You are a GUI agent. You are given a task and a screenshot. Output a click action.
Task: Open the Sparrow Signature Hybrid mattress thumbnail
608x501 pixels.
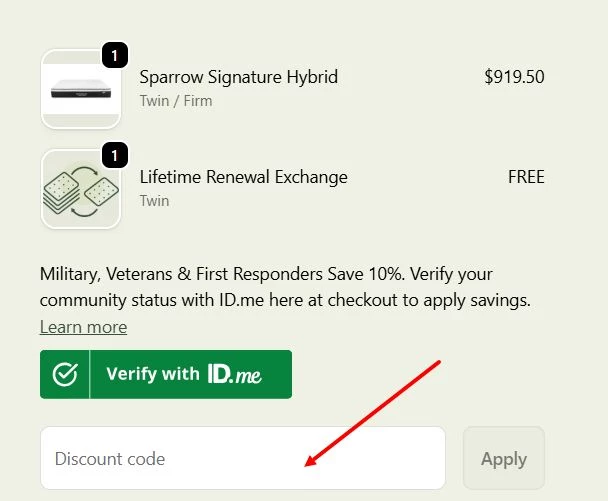point(80,90)
